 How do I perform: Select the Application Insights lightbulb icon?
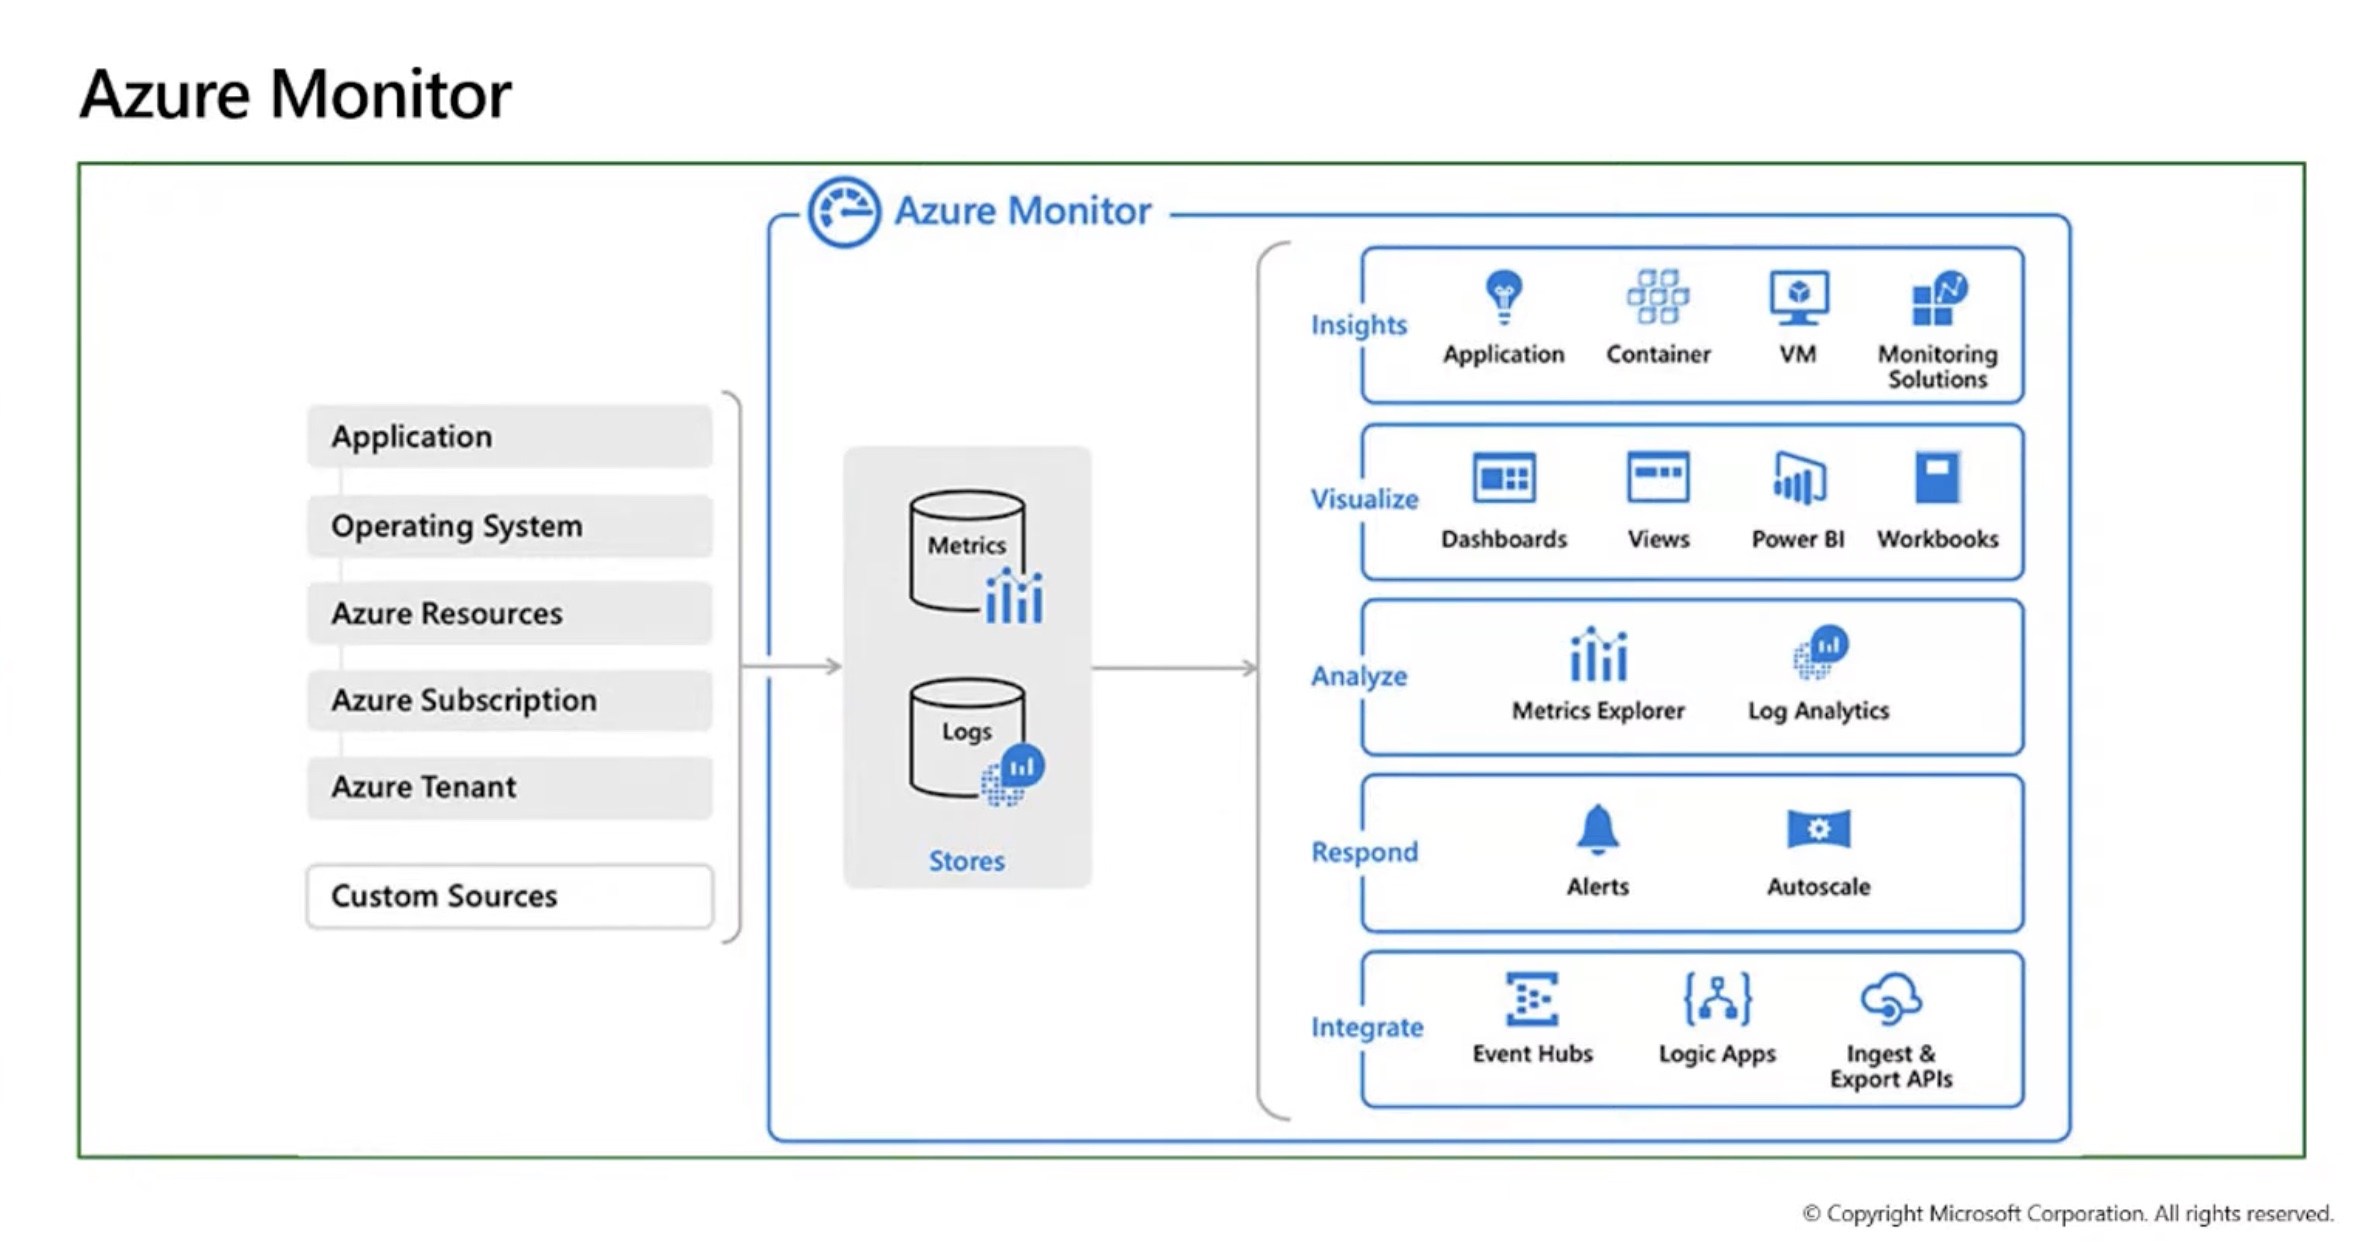click(x=1503, y=298)
